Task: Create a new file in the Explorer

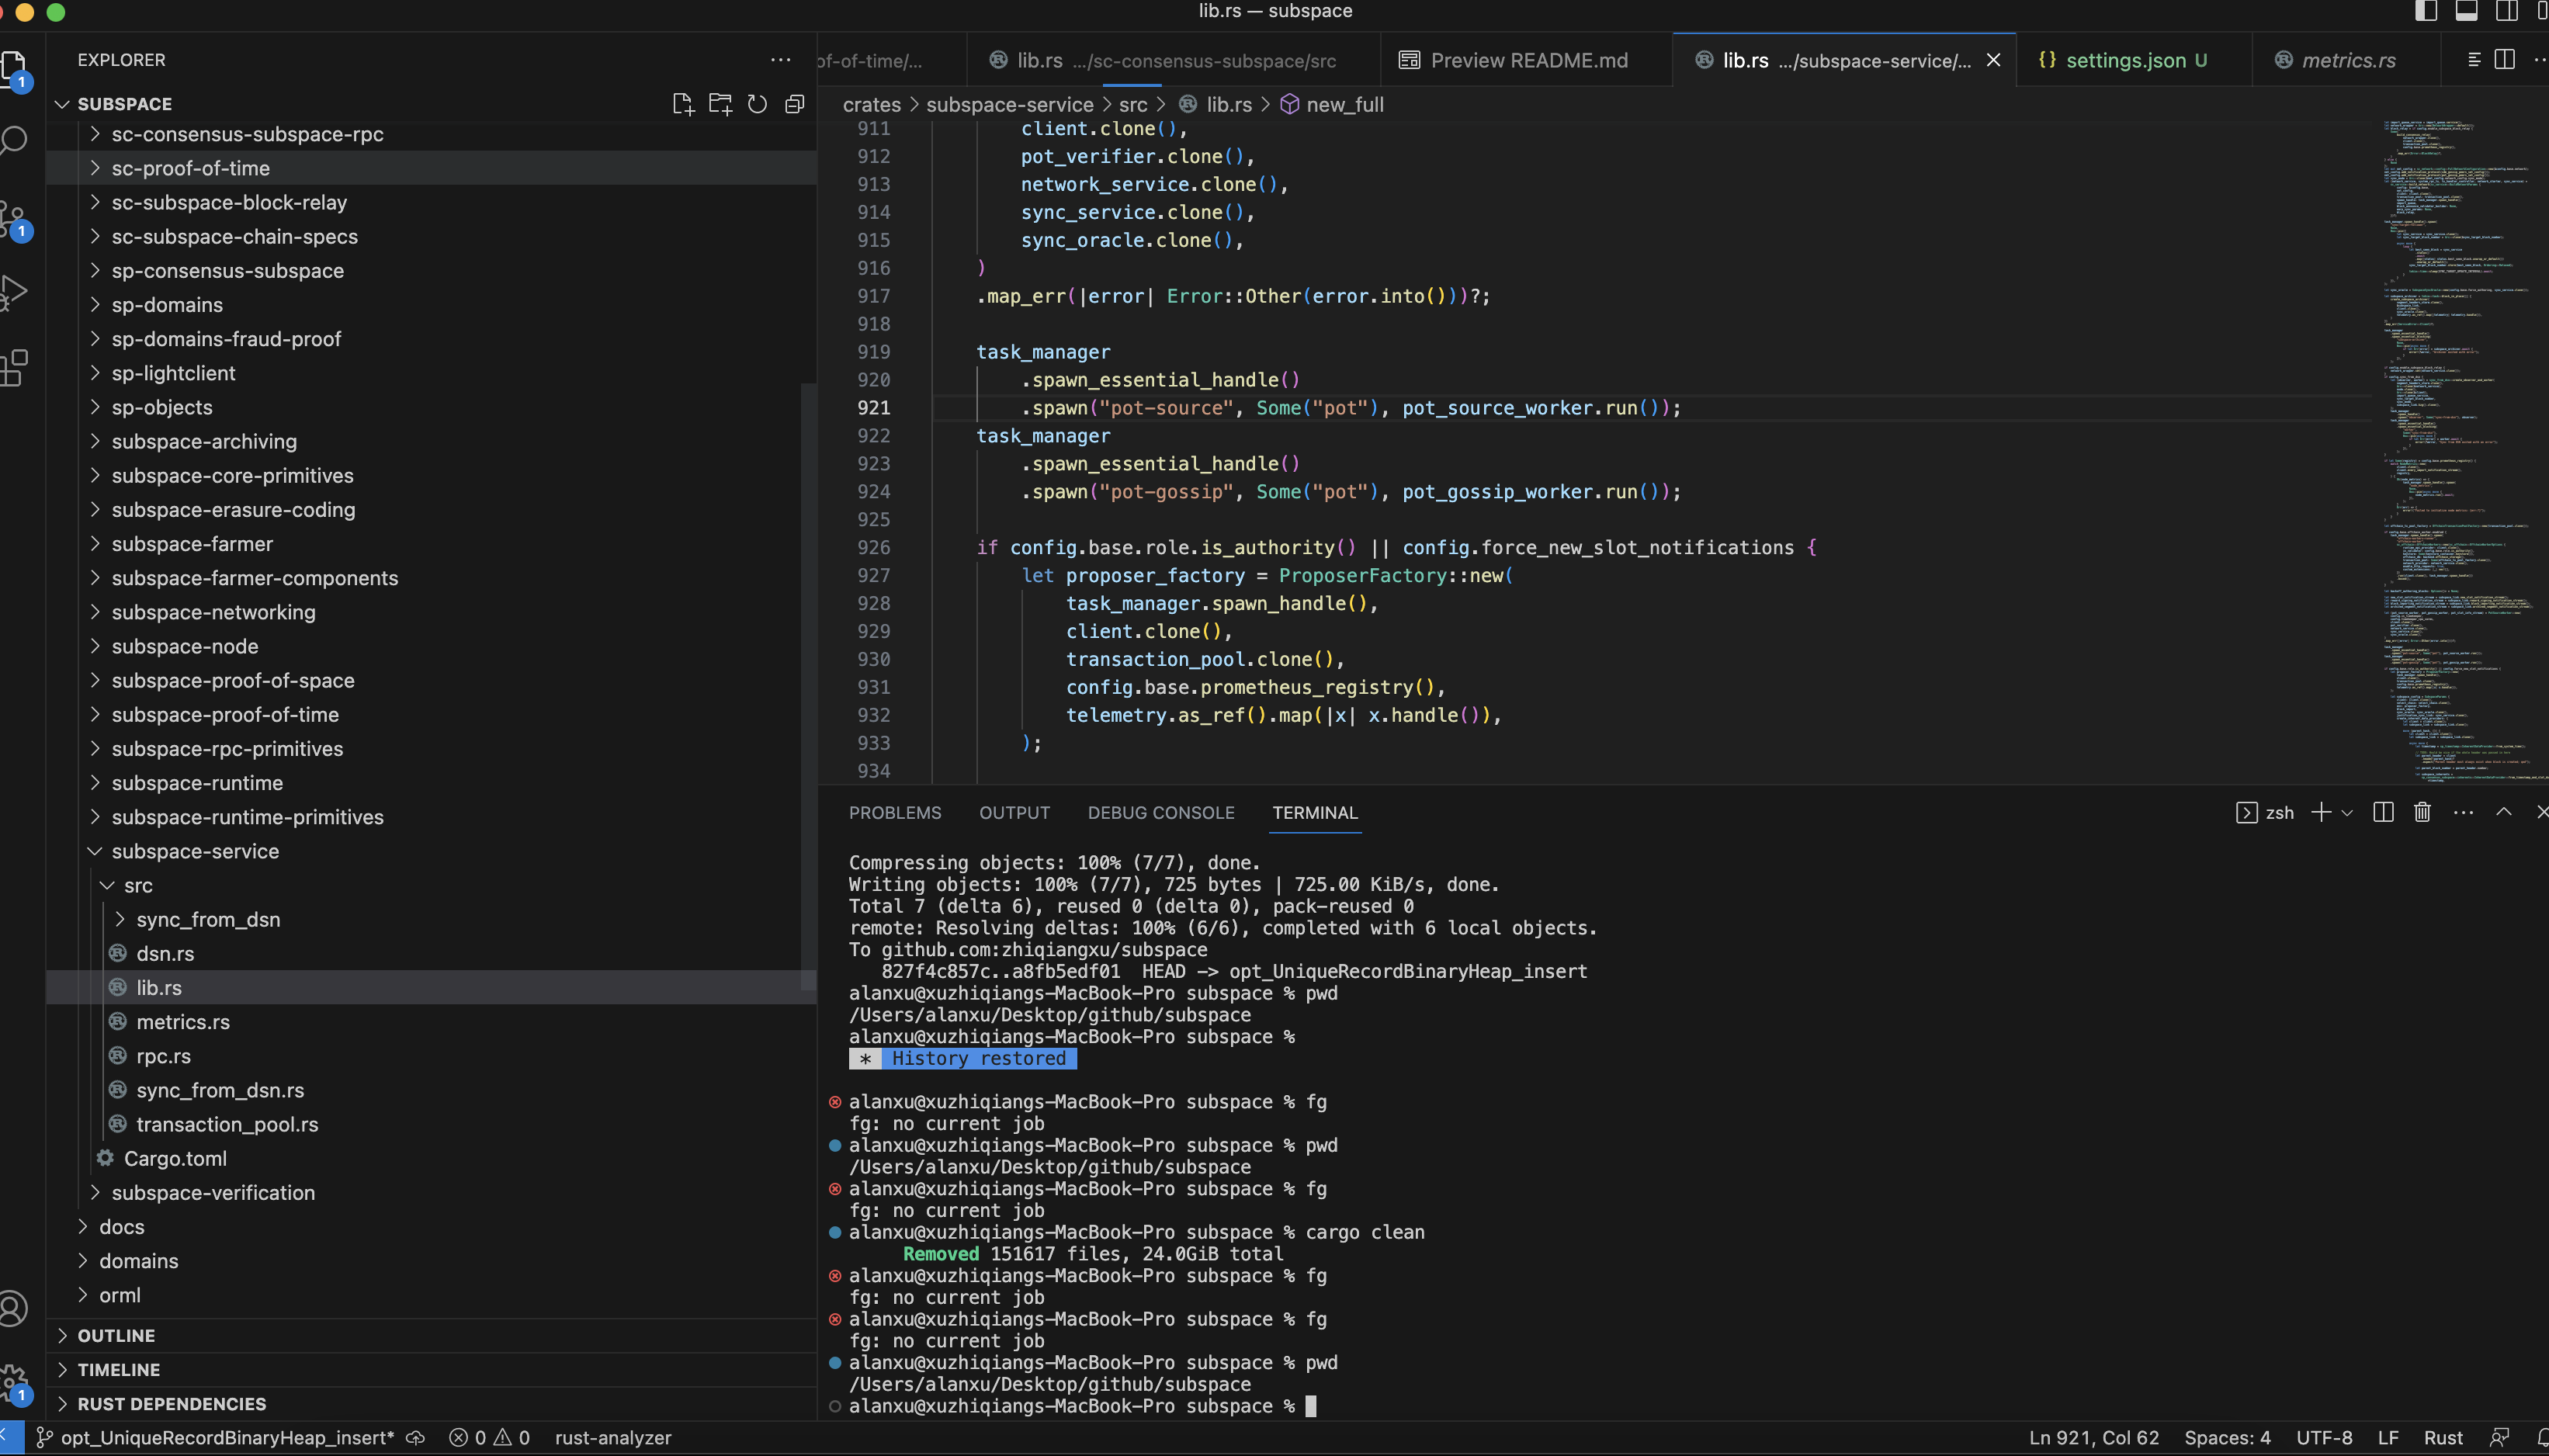Action: (684, 103)
